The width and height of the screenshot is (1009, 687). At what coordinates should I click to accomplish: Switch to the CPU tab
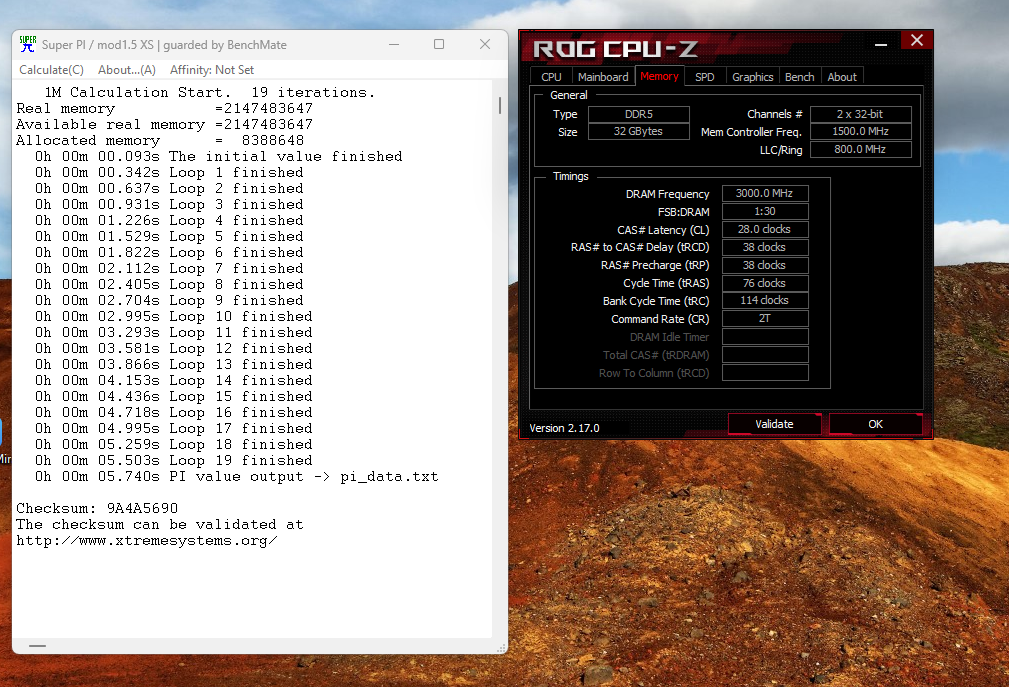(x=551, y=77)
